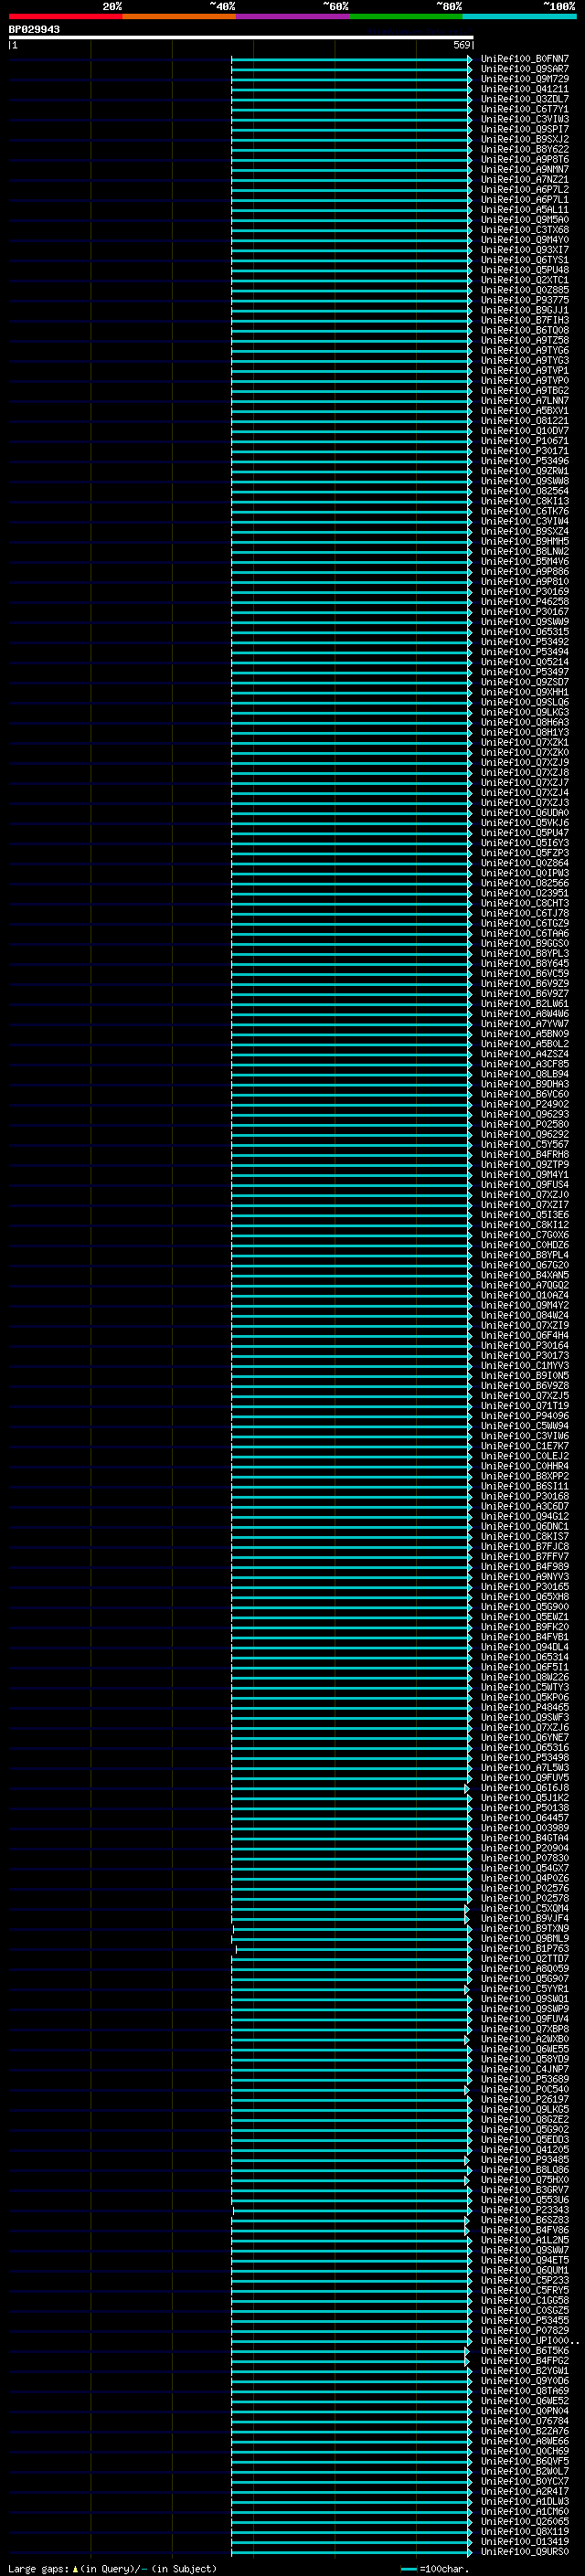Image resolution: width=585 pixels, height=2576 pixels.
Task: Click hit UniRef100_Q26065
Action: point(524,2520)
